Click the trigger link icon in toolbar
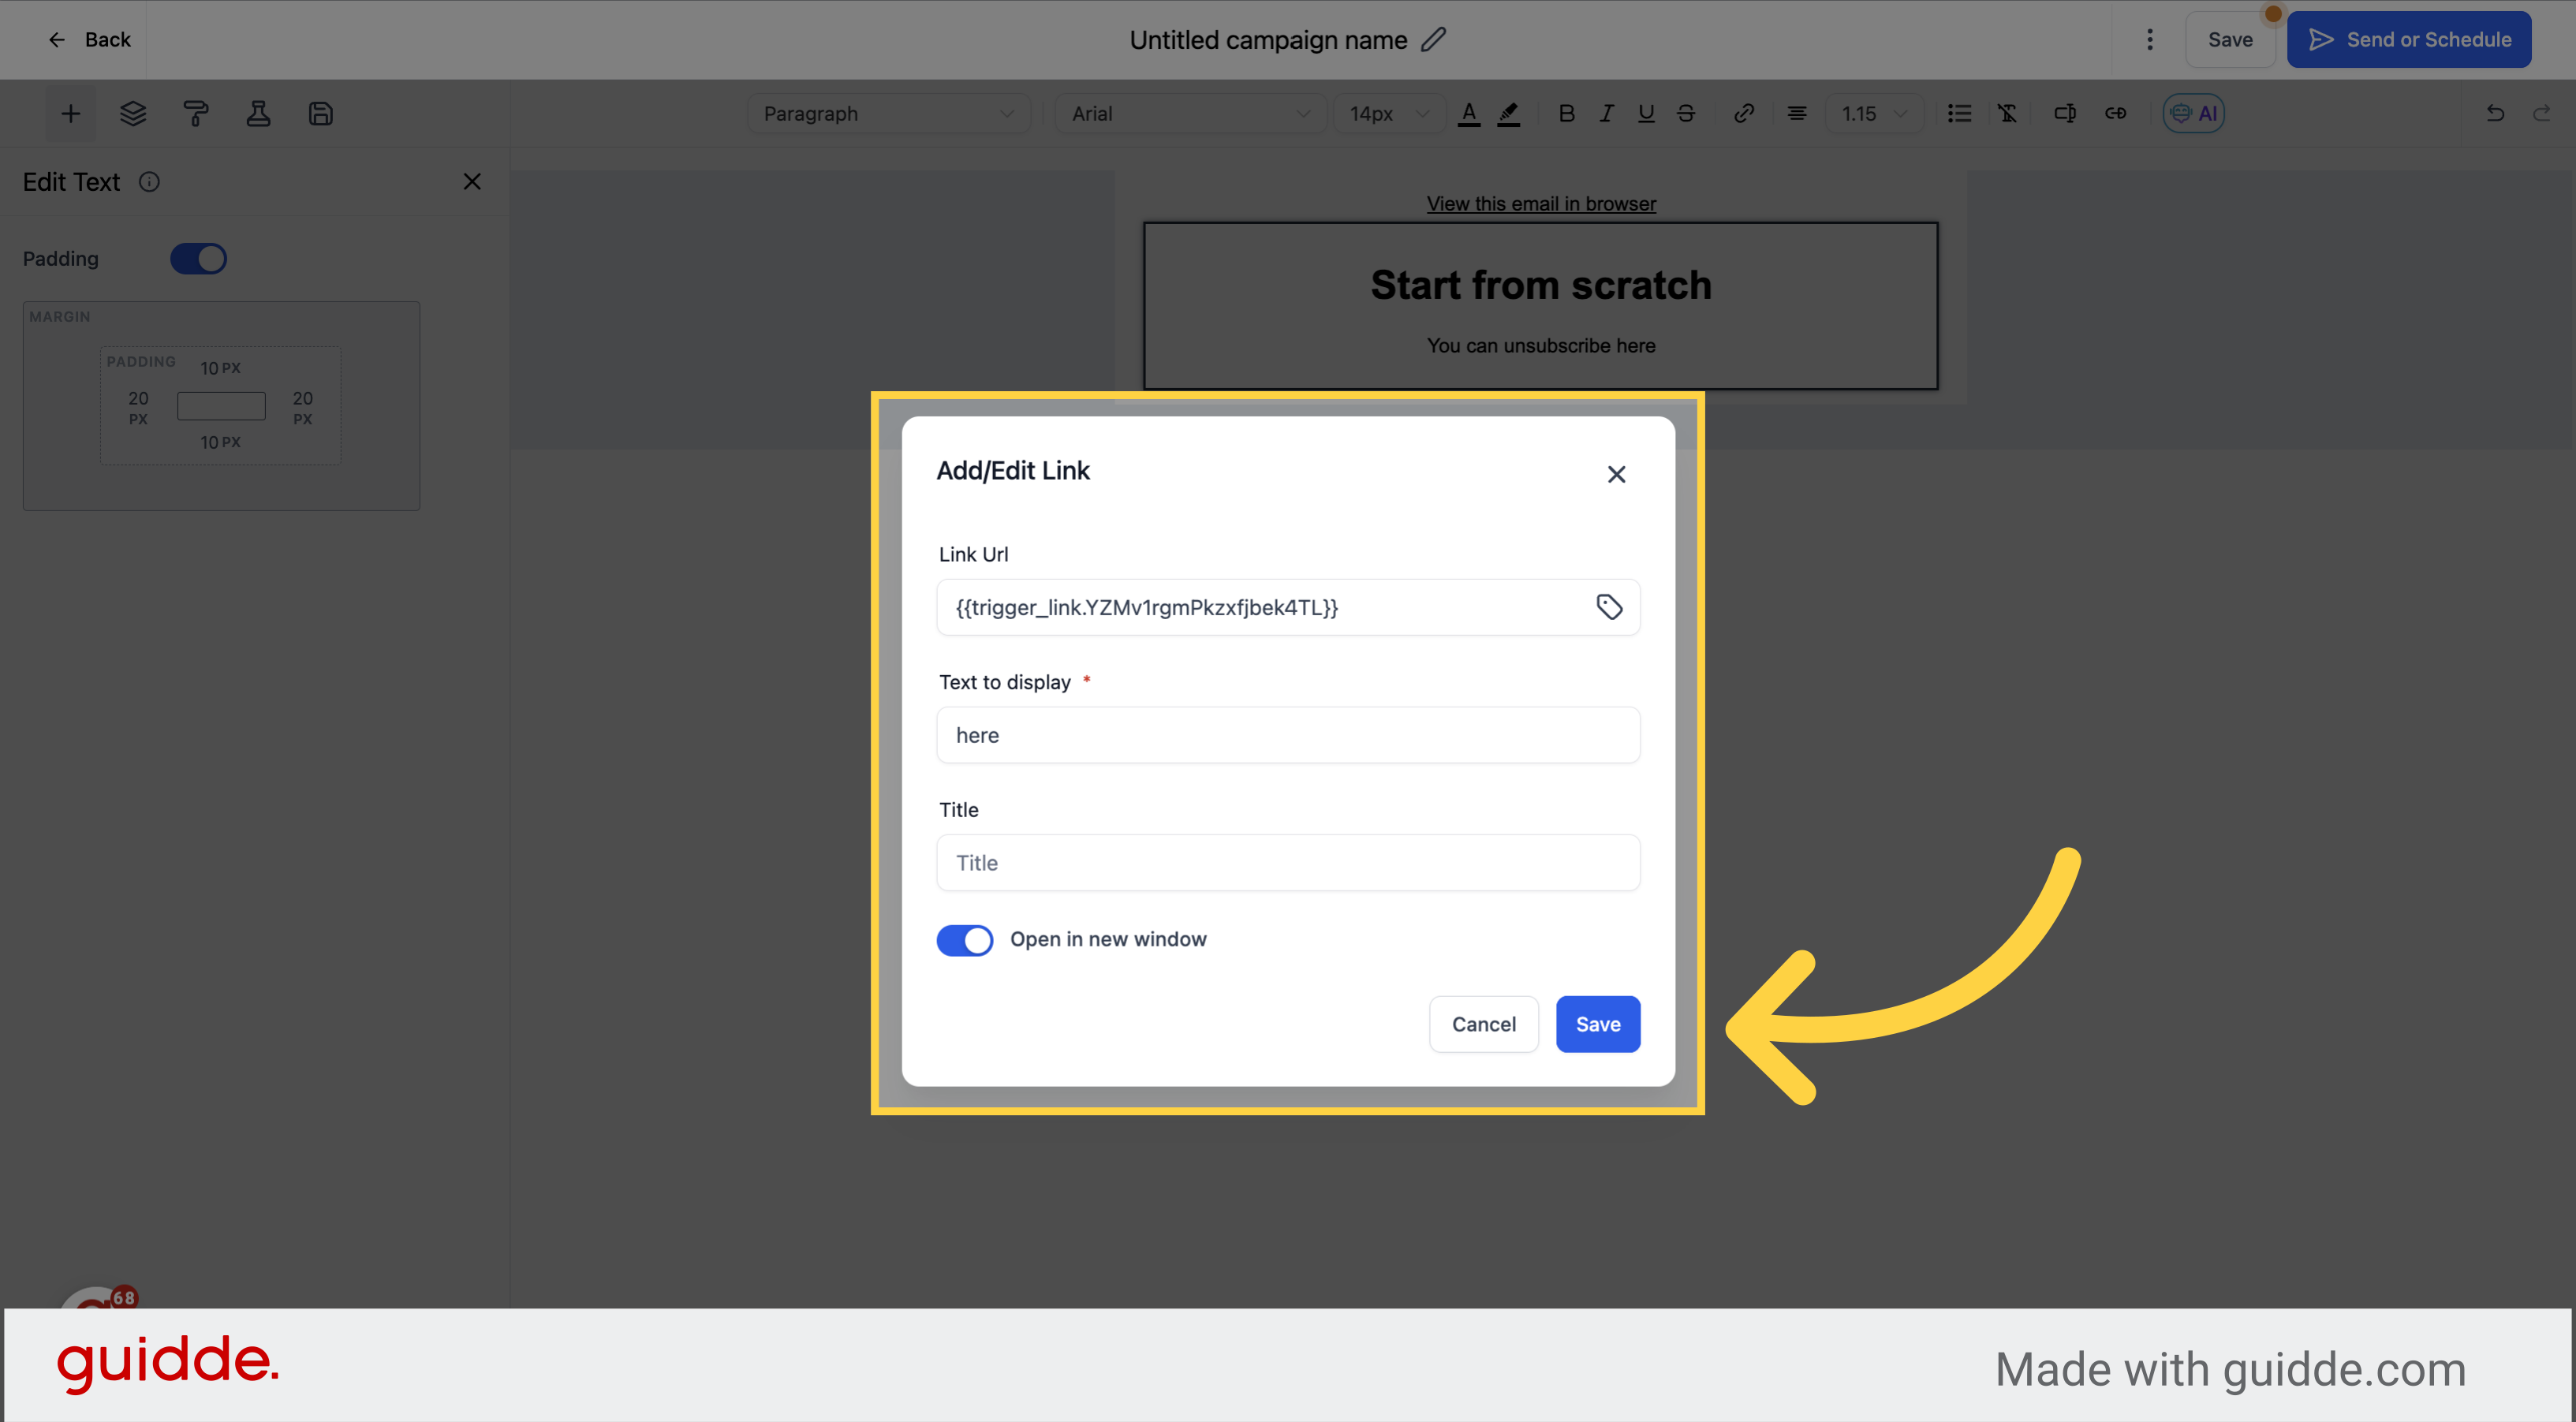Viewport: 2576px width, 1422px height. [x=2116, y=114]
